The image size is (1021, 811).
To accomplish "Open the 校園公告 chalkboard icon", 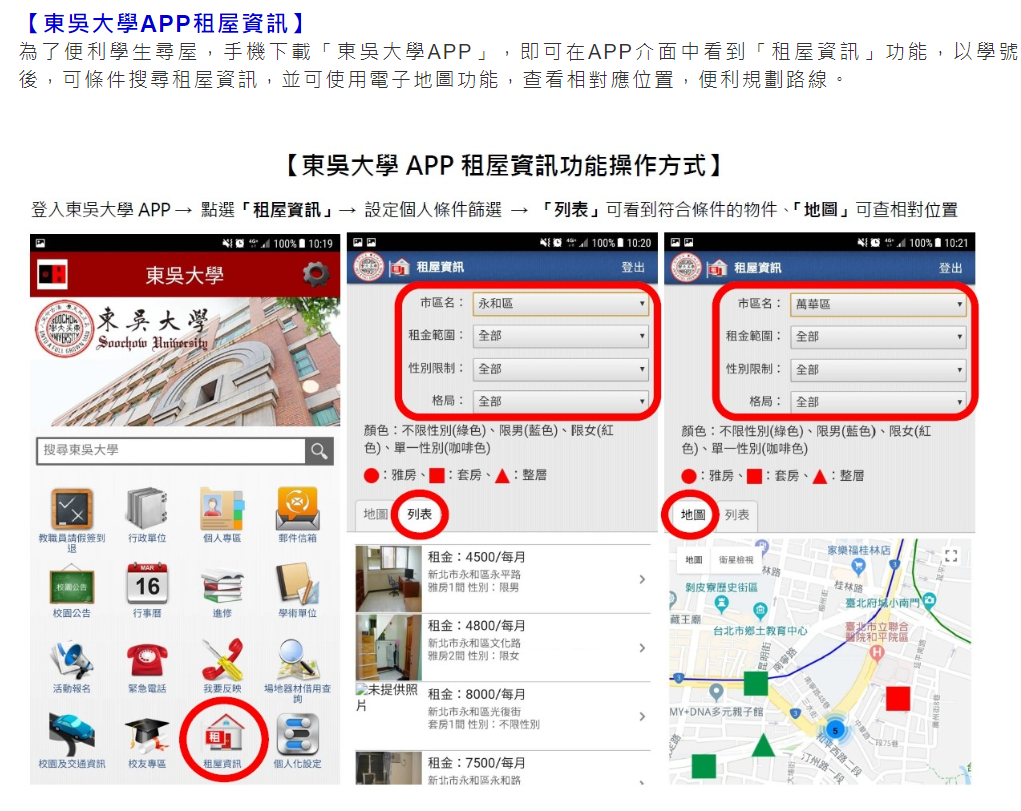I will point(72,585).
